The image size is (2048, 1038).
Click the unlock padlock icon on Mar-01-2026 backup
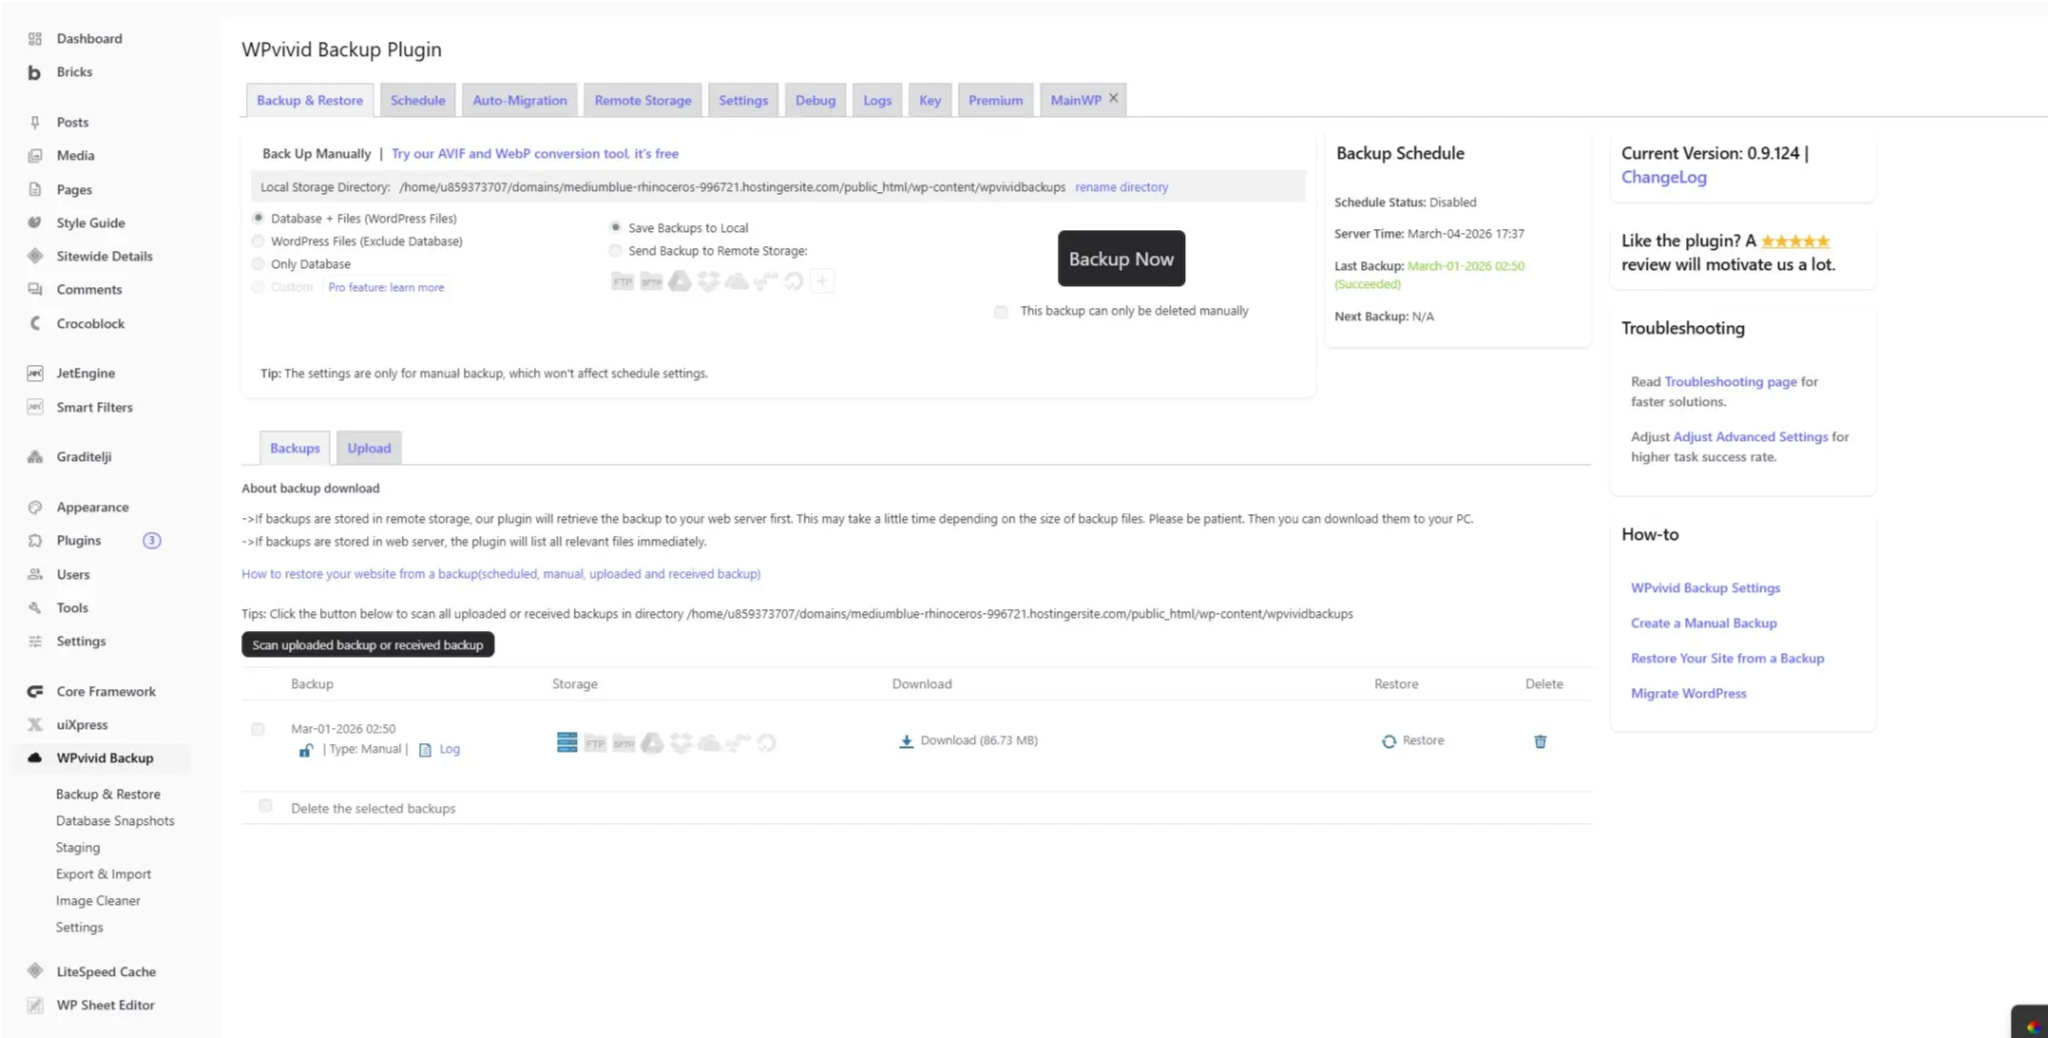pos(306,750)
